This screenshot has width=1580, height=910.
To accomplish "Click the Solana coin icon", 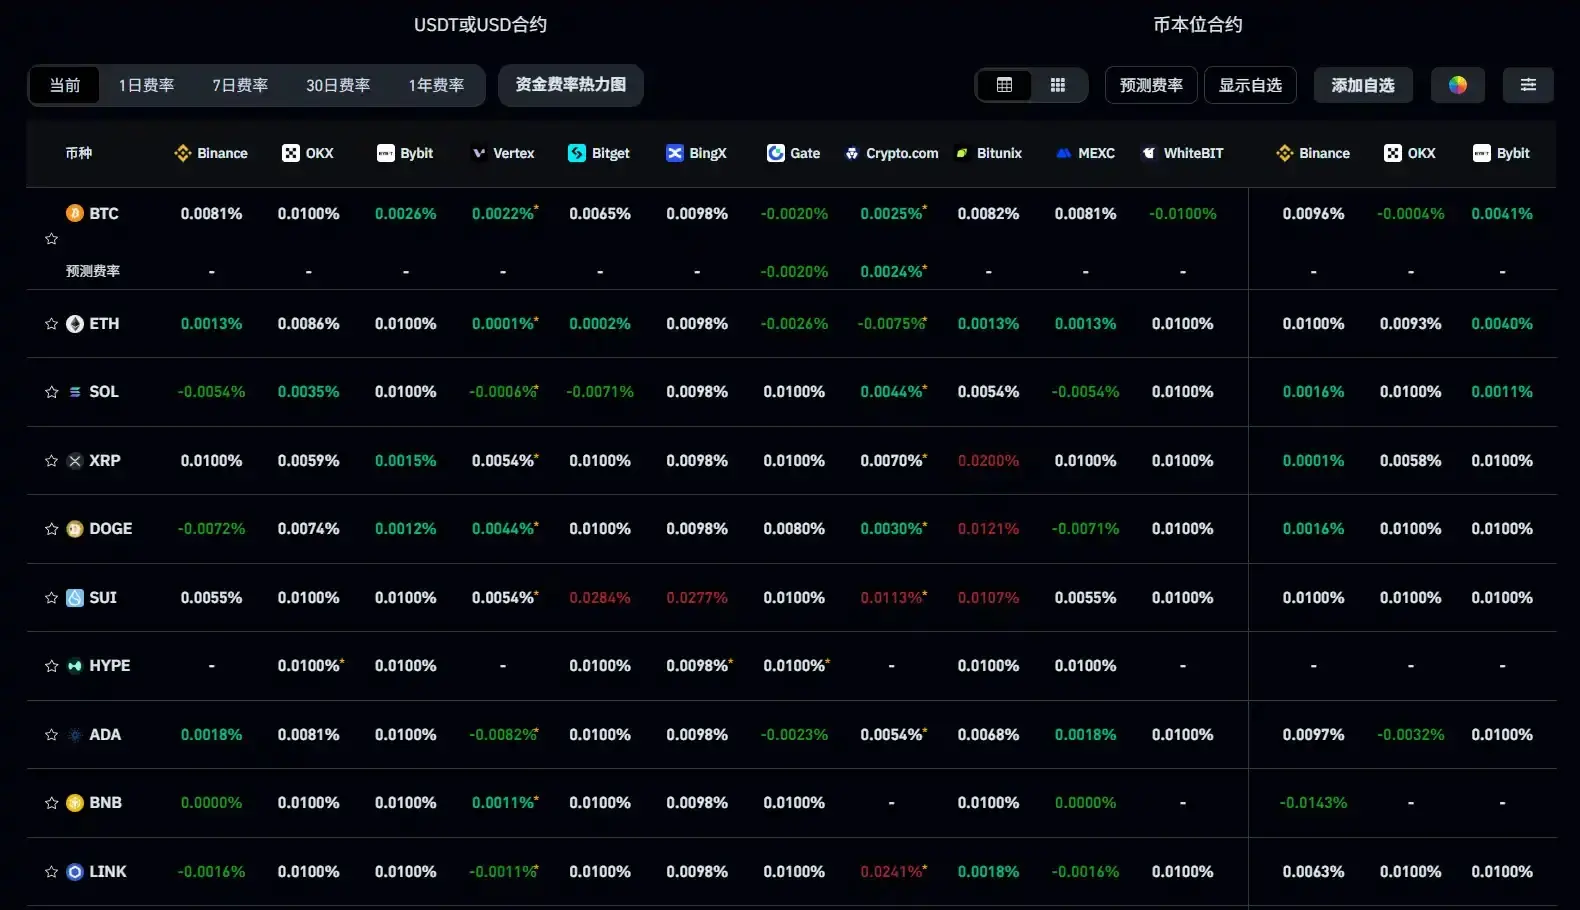I will pos(75,392).
